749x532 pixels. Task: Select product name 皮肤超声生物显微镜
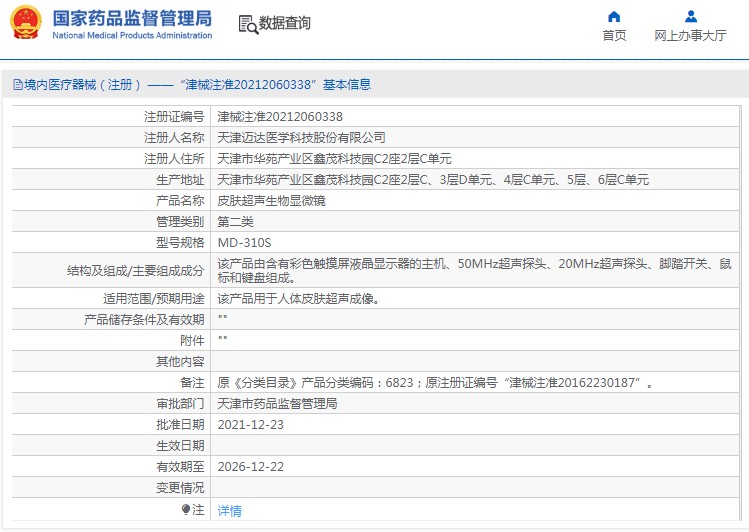tap(271, 201)
